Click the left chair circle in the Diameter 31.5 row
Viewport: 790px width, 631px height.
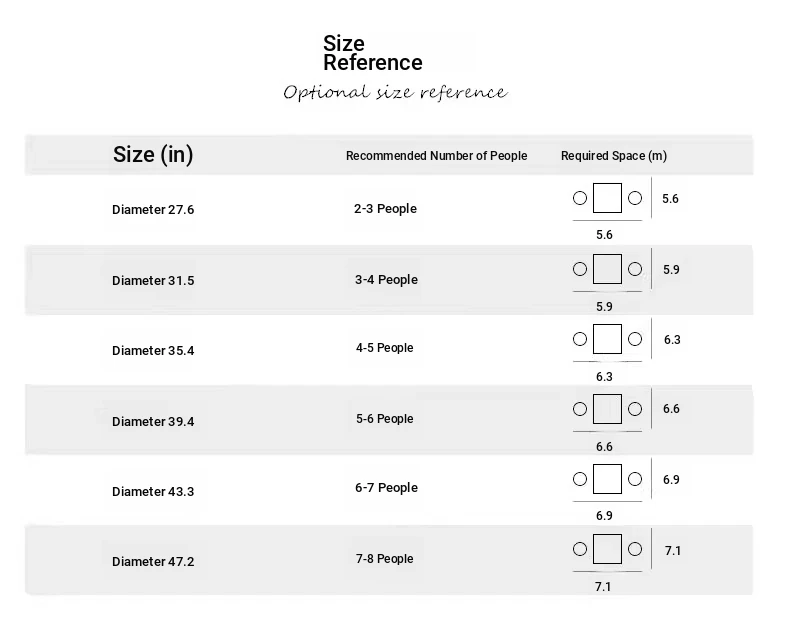pyautogui.click(x=580, y=269)
